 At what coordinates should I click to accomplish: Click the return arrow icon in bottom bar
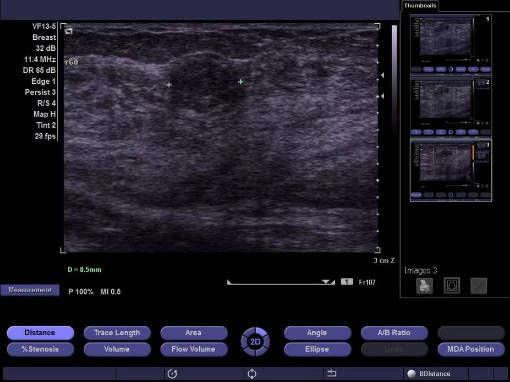(x=332, y=373)
